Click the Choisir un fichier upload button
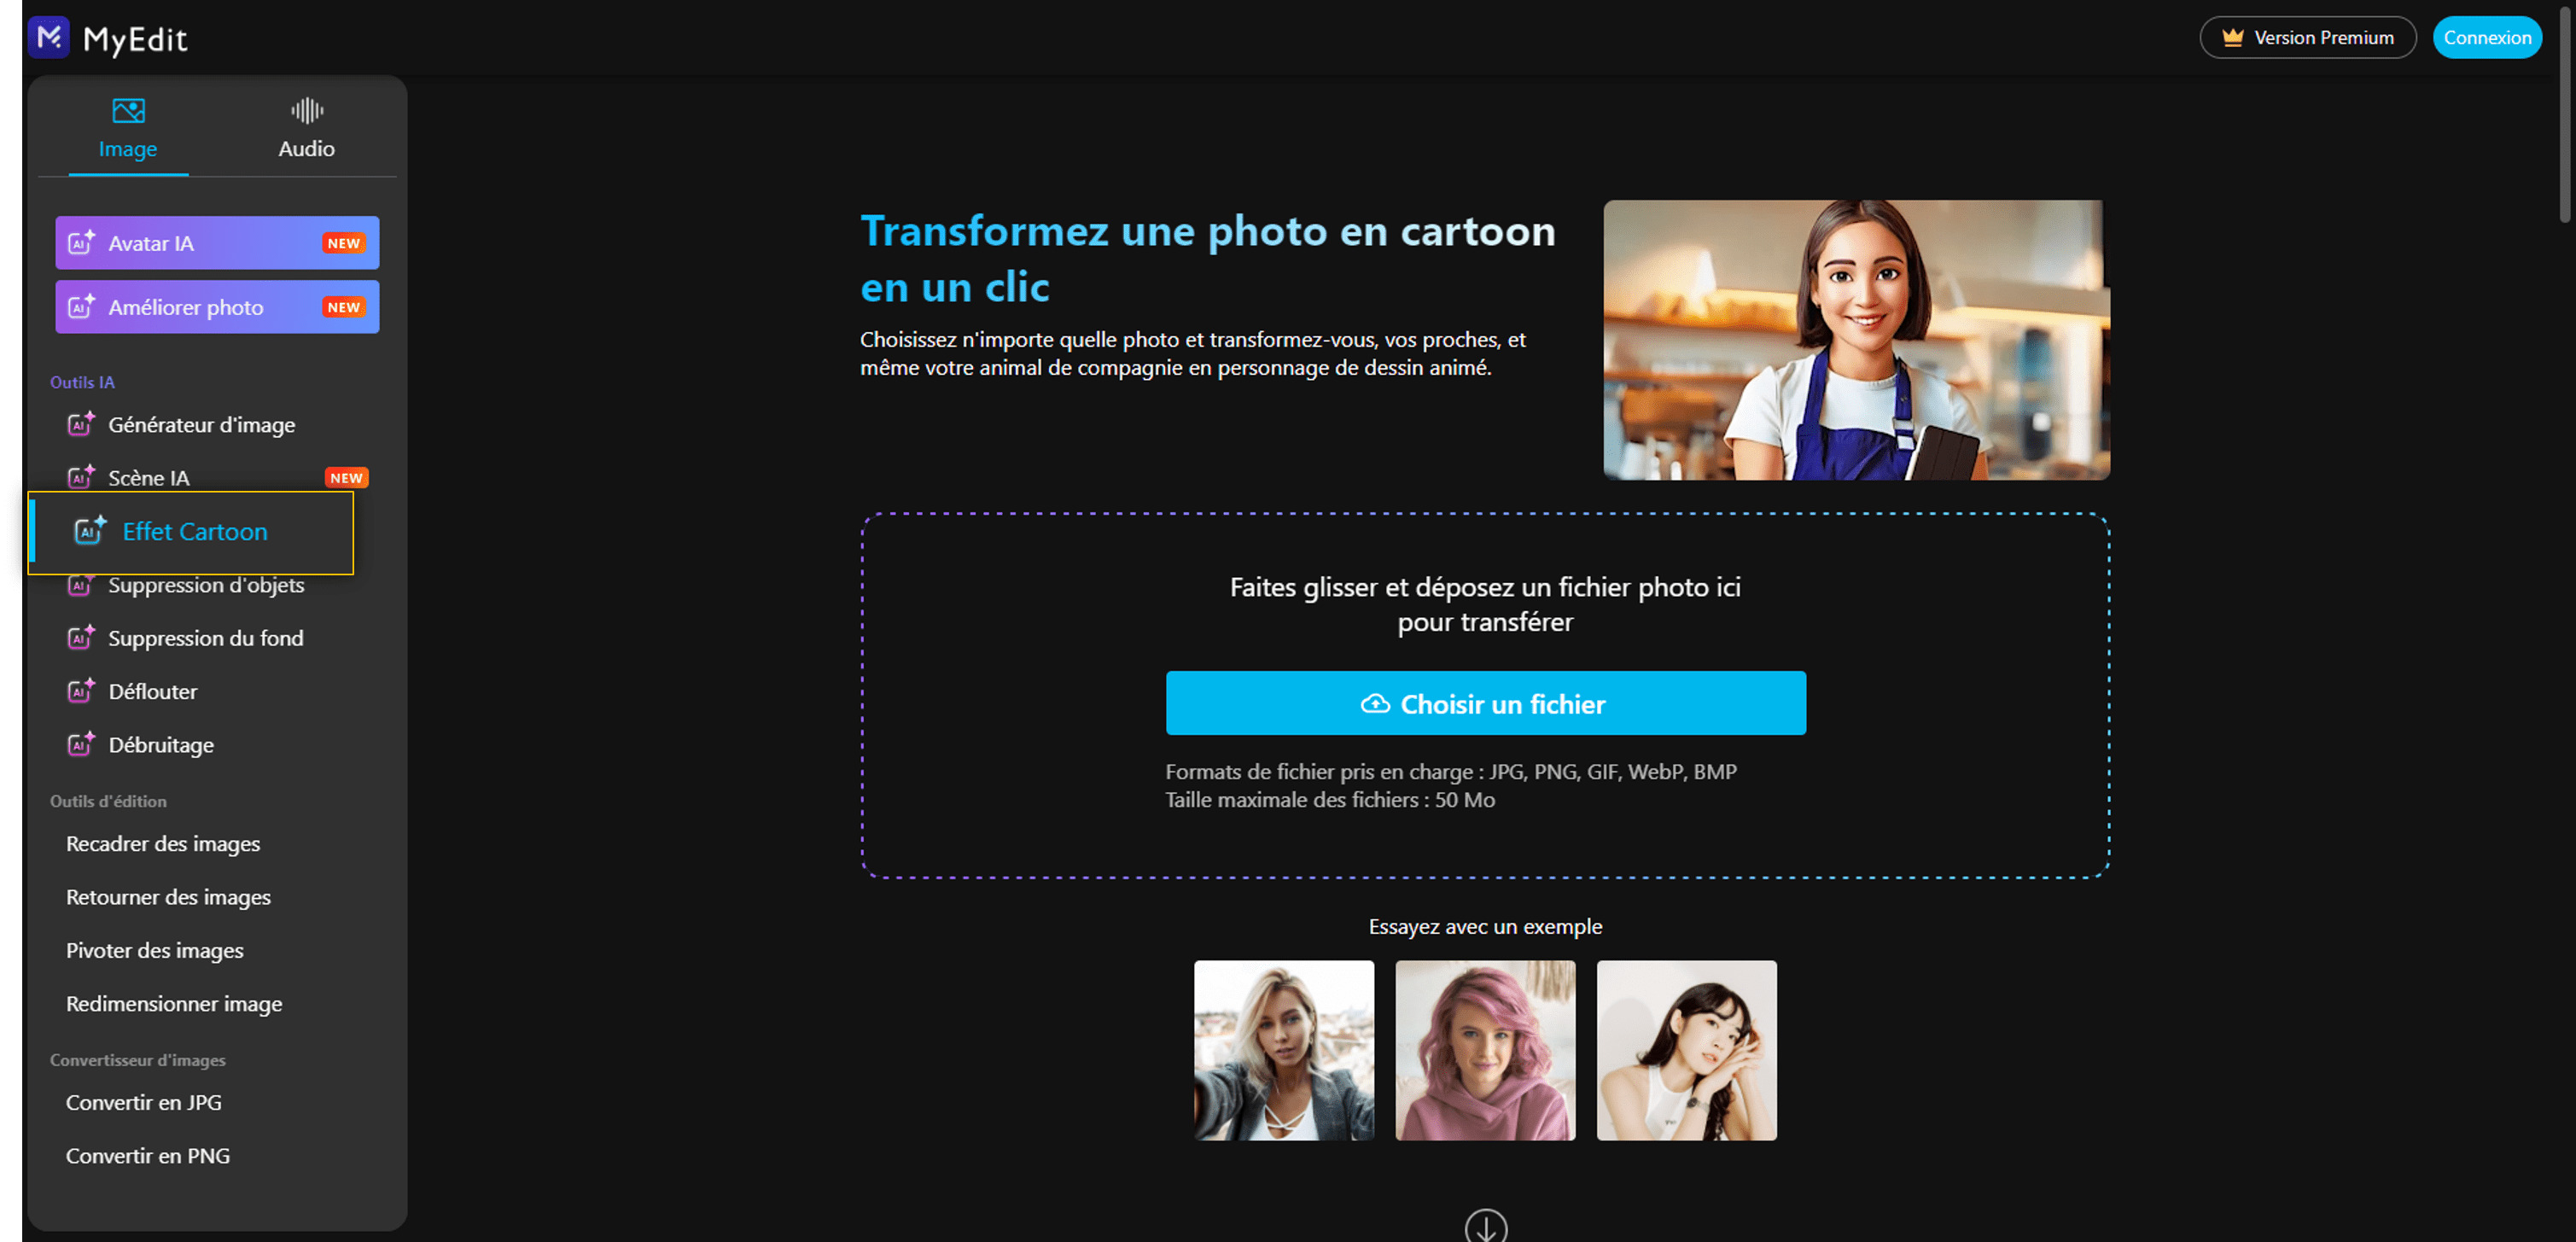Screen dimensions: 2576x1242 [1486, 703]
